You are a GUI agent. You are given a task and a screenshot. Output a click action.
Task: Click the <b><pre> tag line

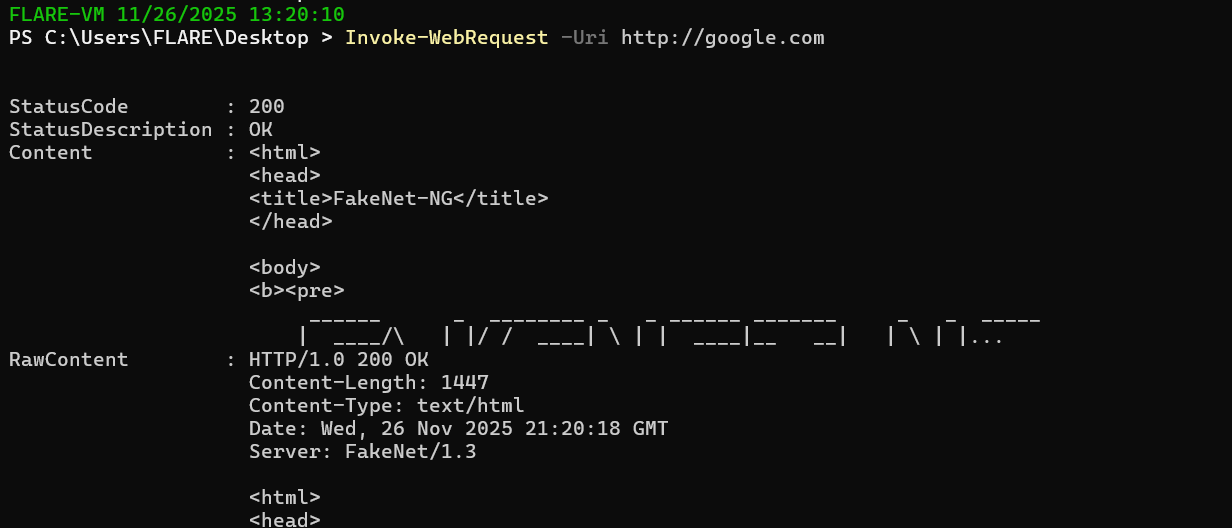[296, 290]
